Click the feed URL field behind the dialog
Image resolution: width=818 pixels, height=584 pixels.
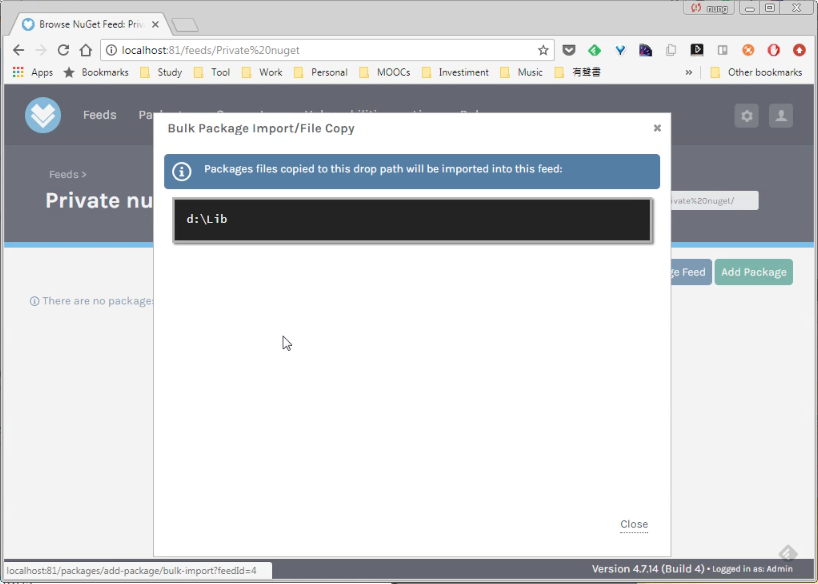pyautogui.click(x=714, y=200)
